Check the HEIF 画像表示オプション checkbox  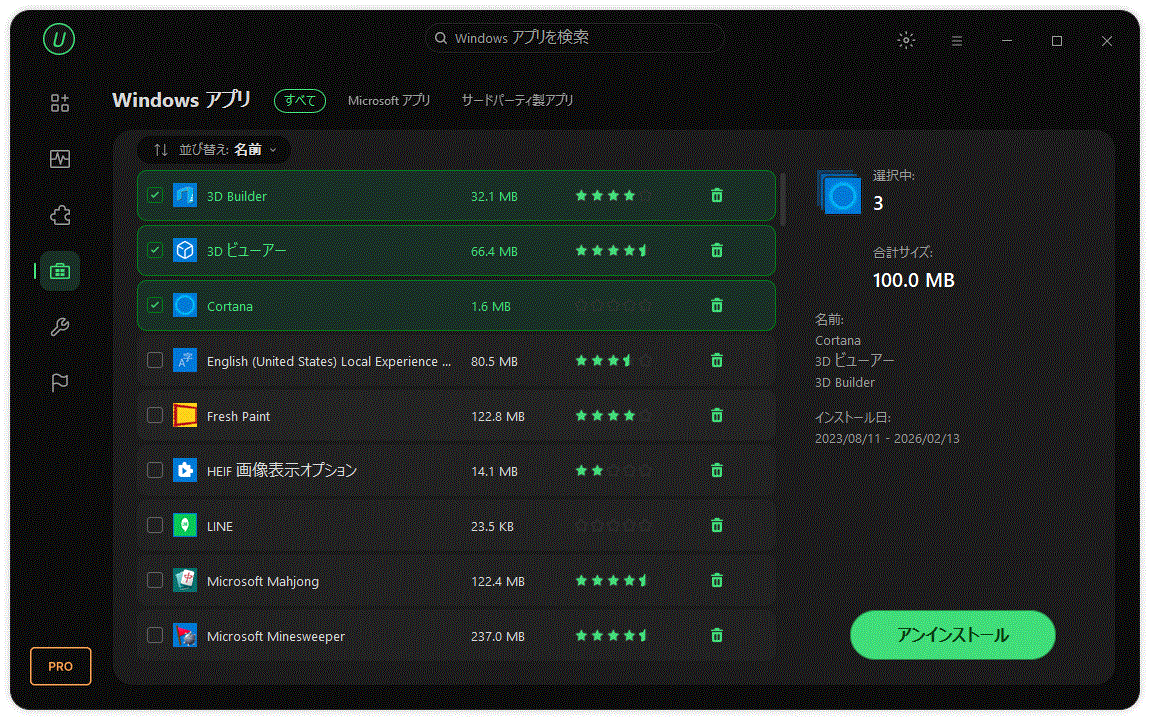(x=155, y=470)
